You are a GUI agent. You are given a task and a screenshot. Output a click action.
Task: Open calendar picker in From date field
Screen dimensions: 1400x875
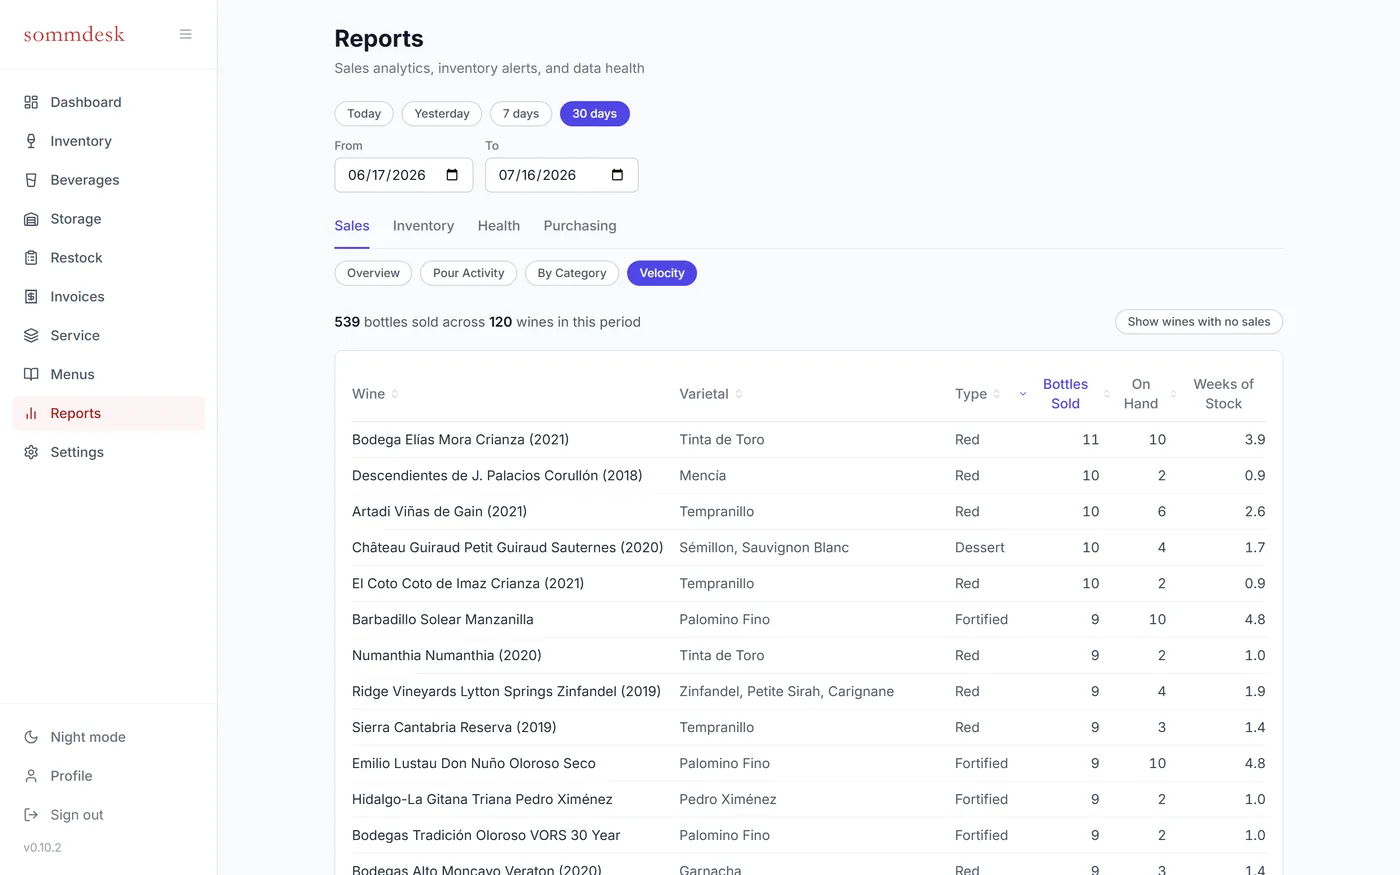click(x=452, y=175)
